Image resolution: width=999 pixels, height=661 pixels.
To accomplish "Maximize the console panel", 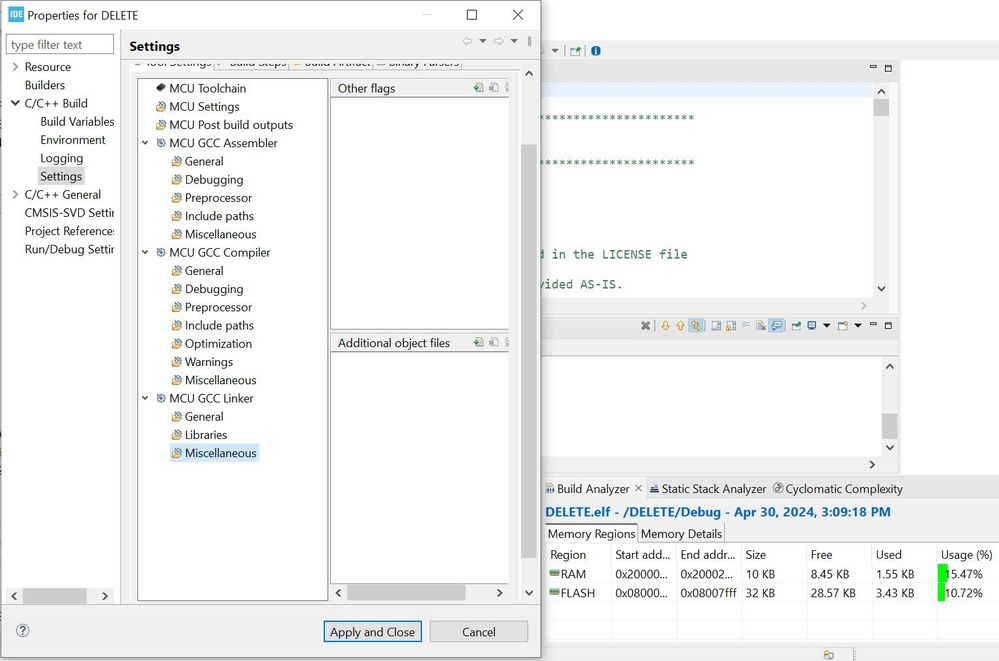I will [x=888, y=326].
